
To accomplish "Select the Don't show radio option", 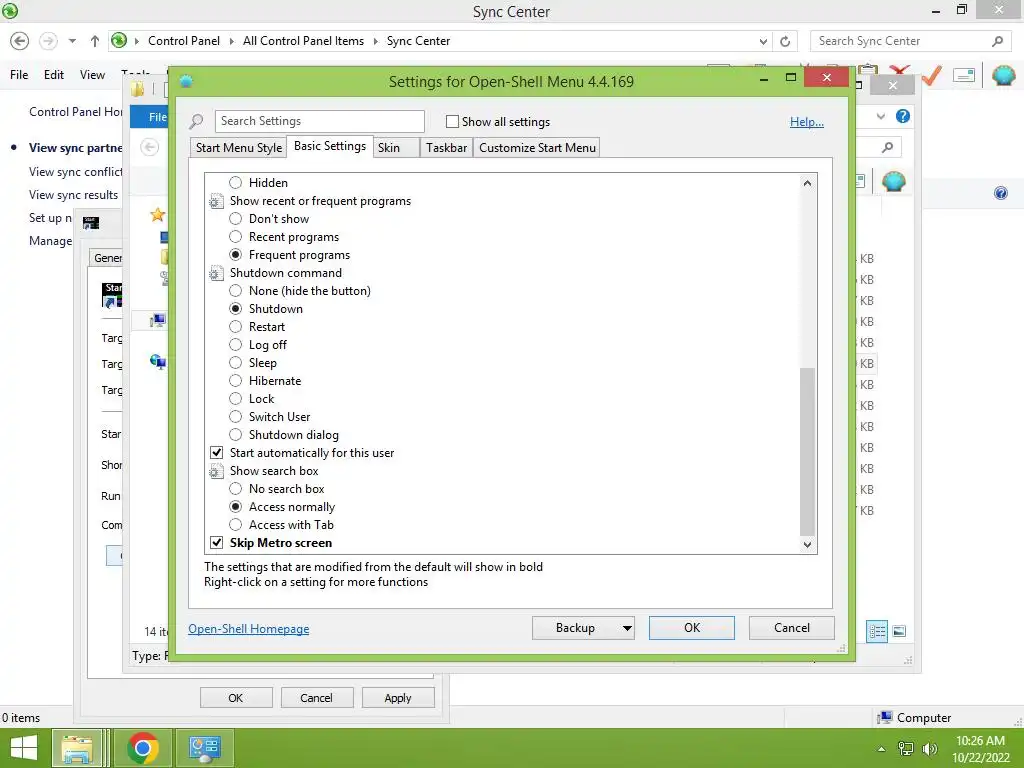I will 236,219.
